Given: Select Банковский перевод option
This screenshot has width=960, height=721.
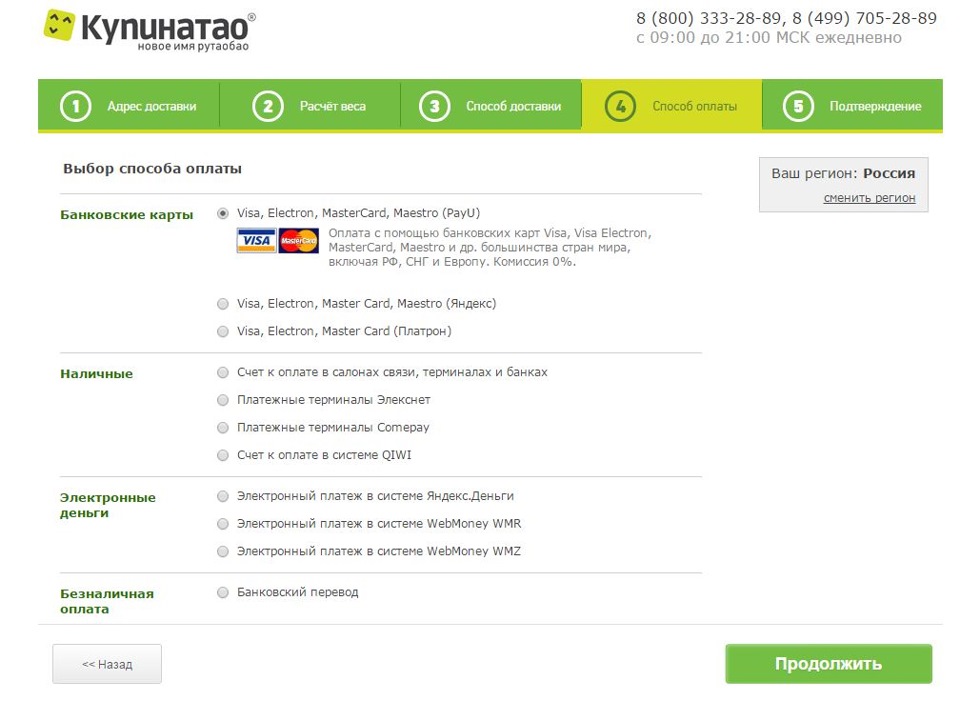Looking at the screenshot, I should [x=223, y=592].
